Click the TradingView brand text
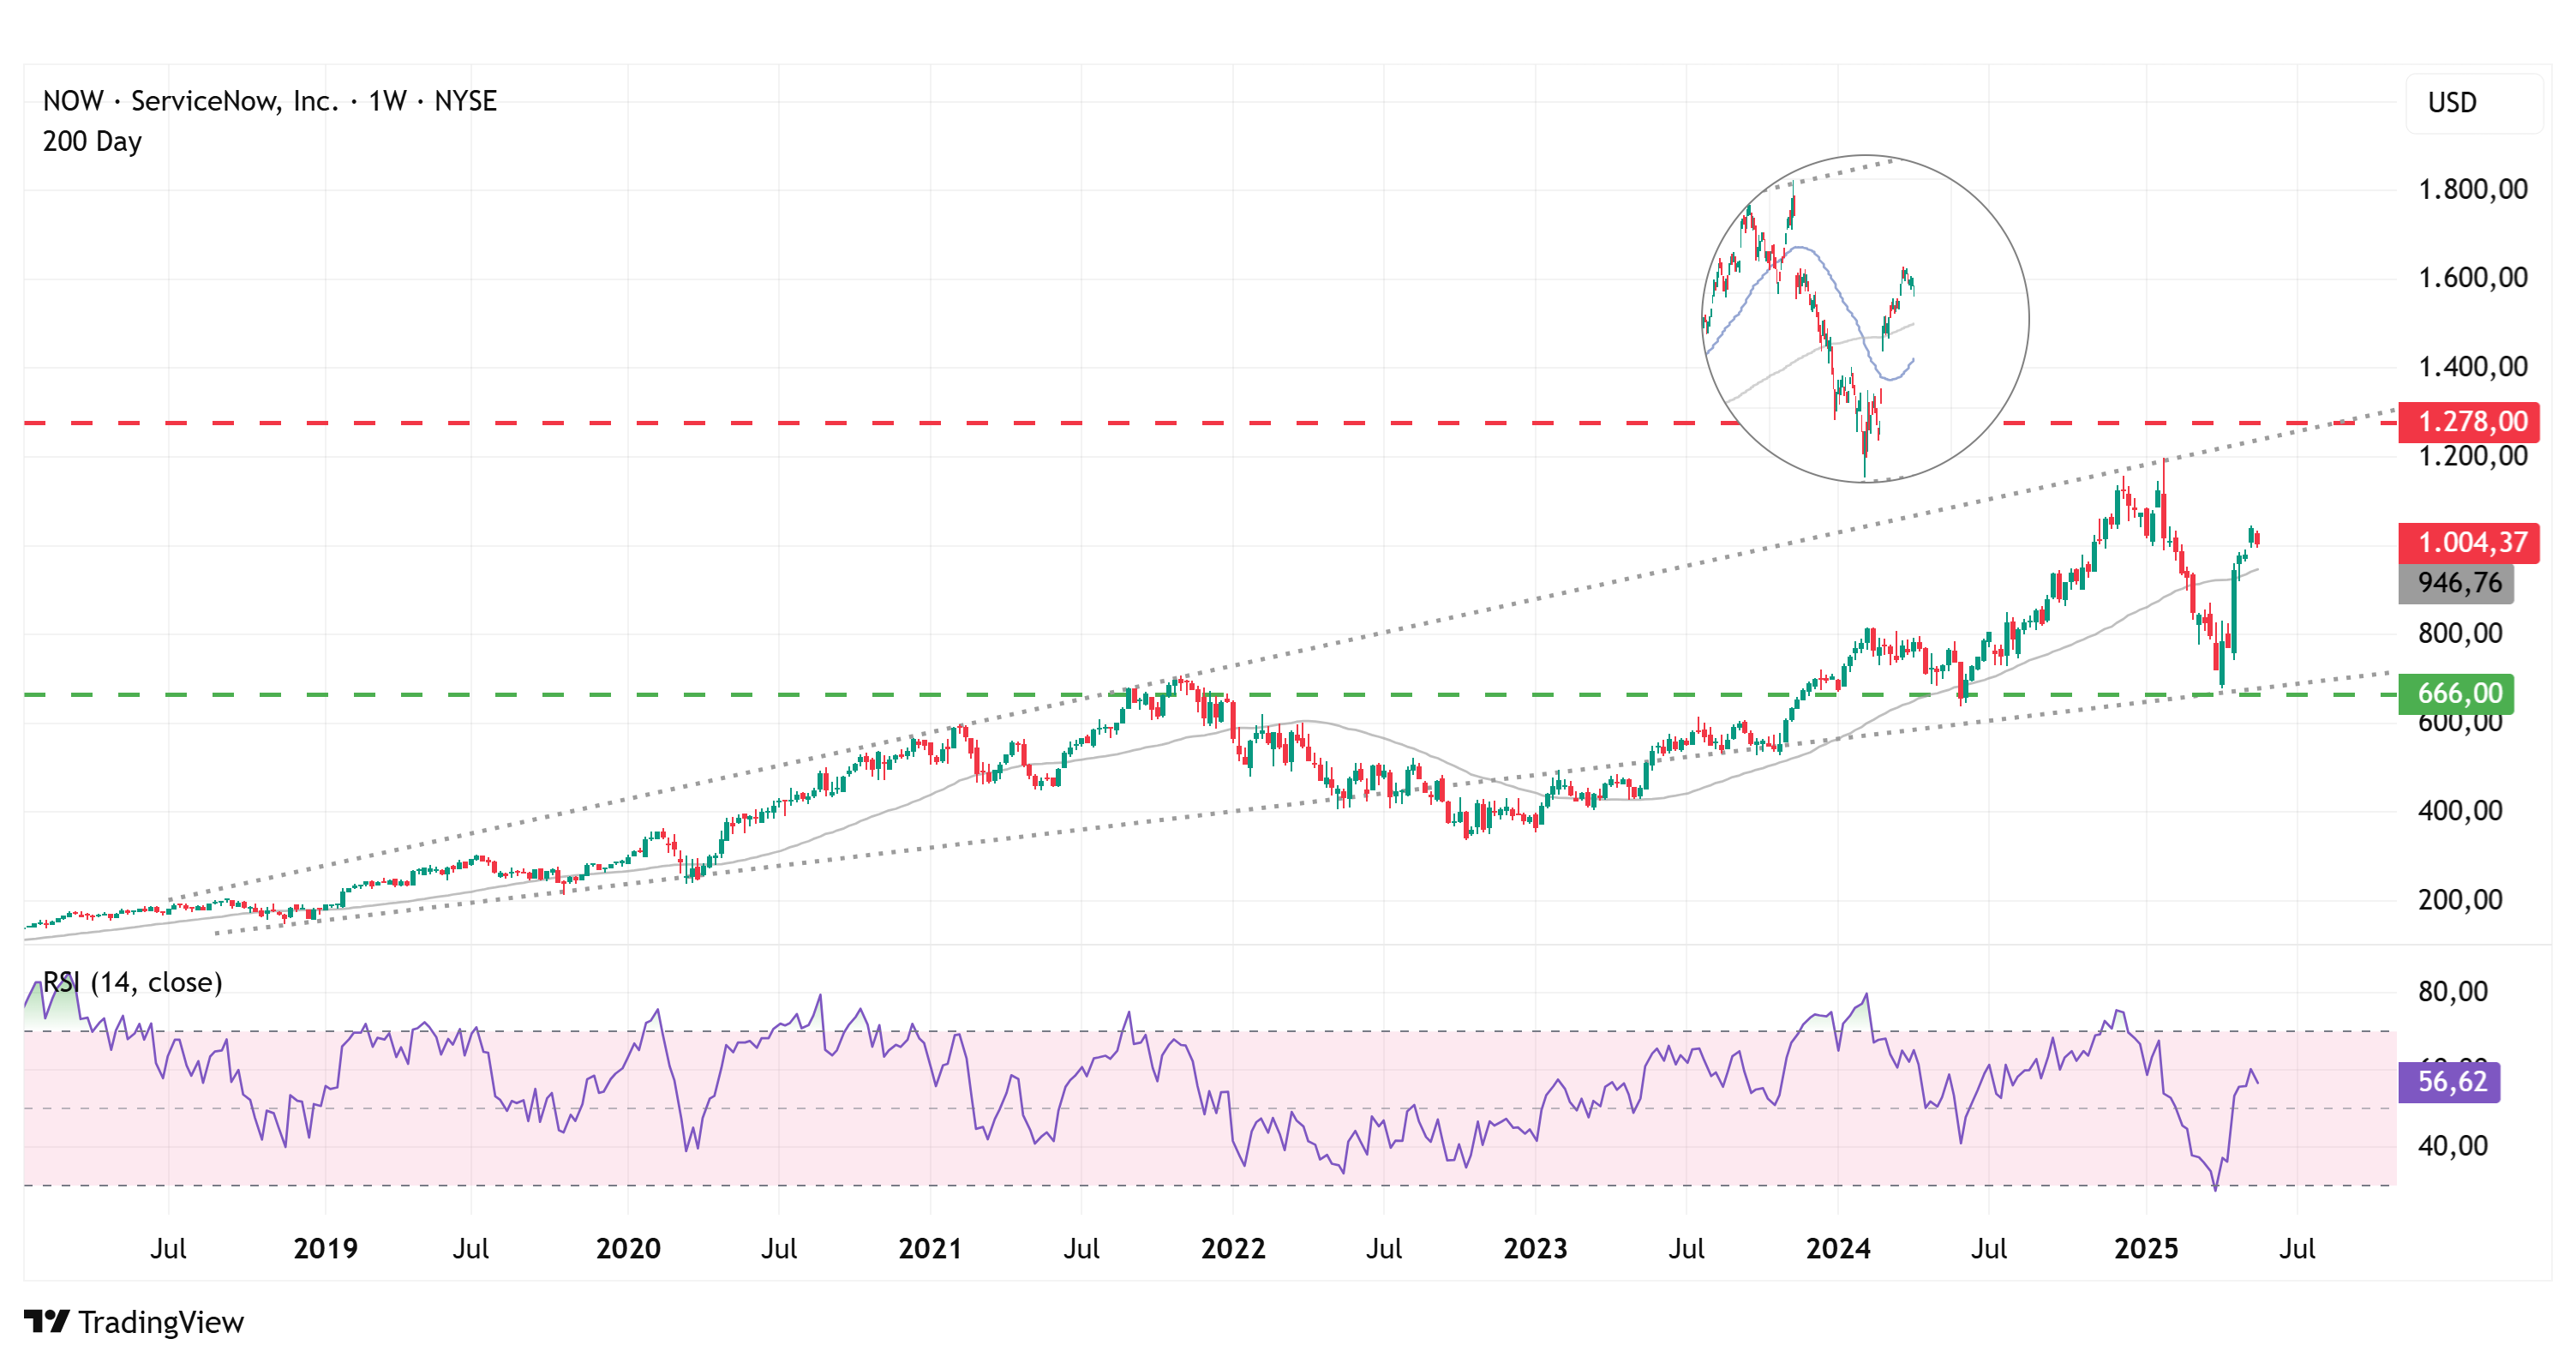Image resolution: width=2576 pixels, height=1363 pixels. [x=161, y=1322]
